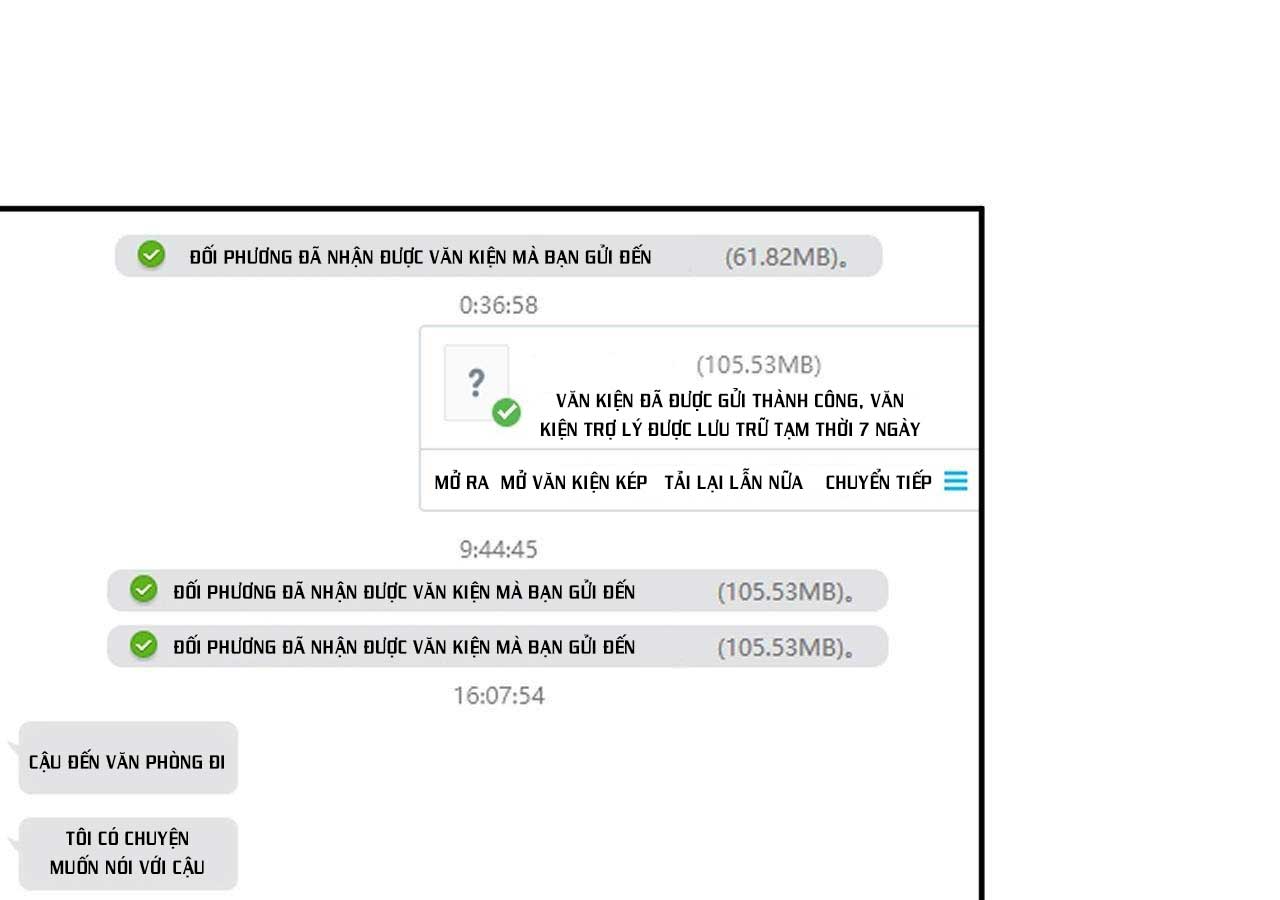Click the green check icon of the 61.82MB notice
This screenshot has width=1280, height=900.
pyautogui.click(x=151, y=255)
